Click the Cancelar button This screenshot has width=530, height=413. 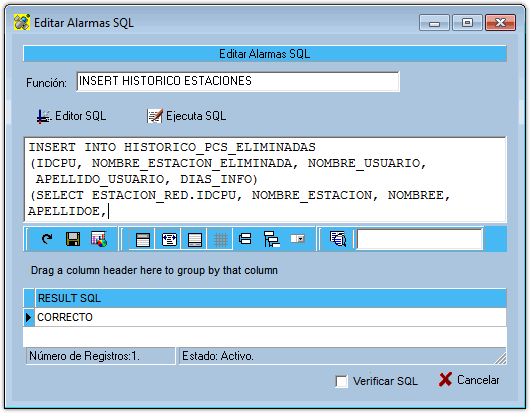[x=469, y=380]
